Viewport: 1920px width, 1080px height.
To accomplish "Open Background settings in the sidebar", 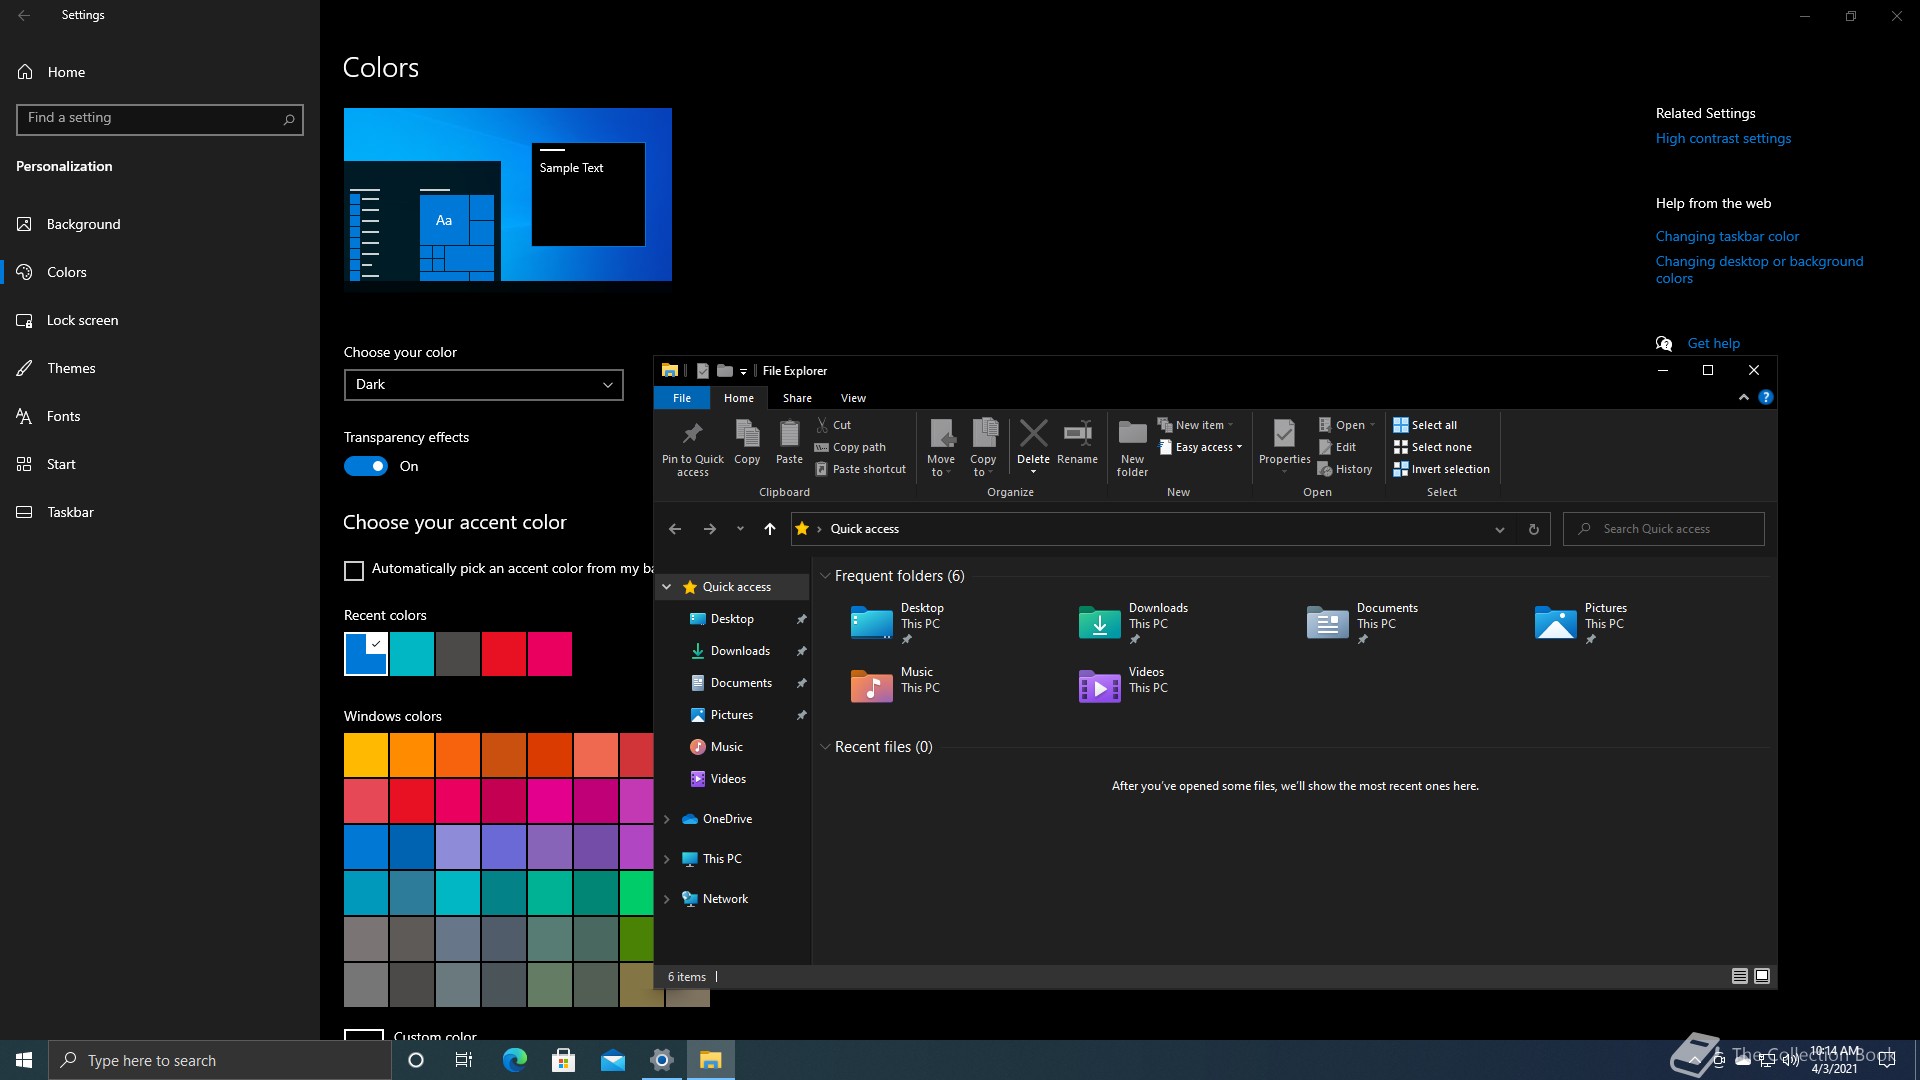I will [160, 224].
